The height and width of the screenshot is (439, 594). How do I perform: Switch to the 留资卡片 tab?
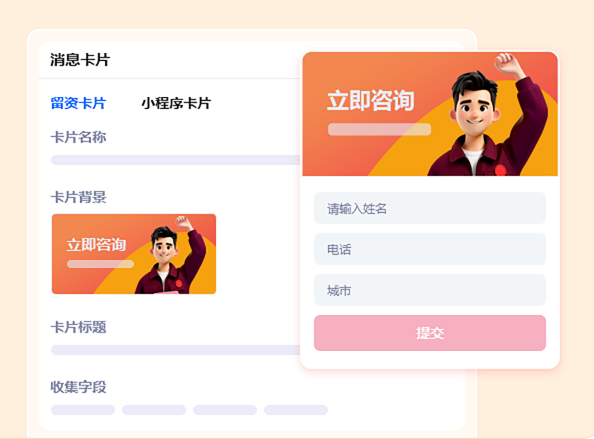(78, 103)
